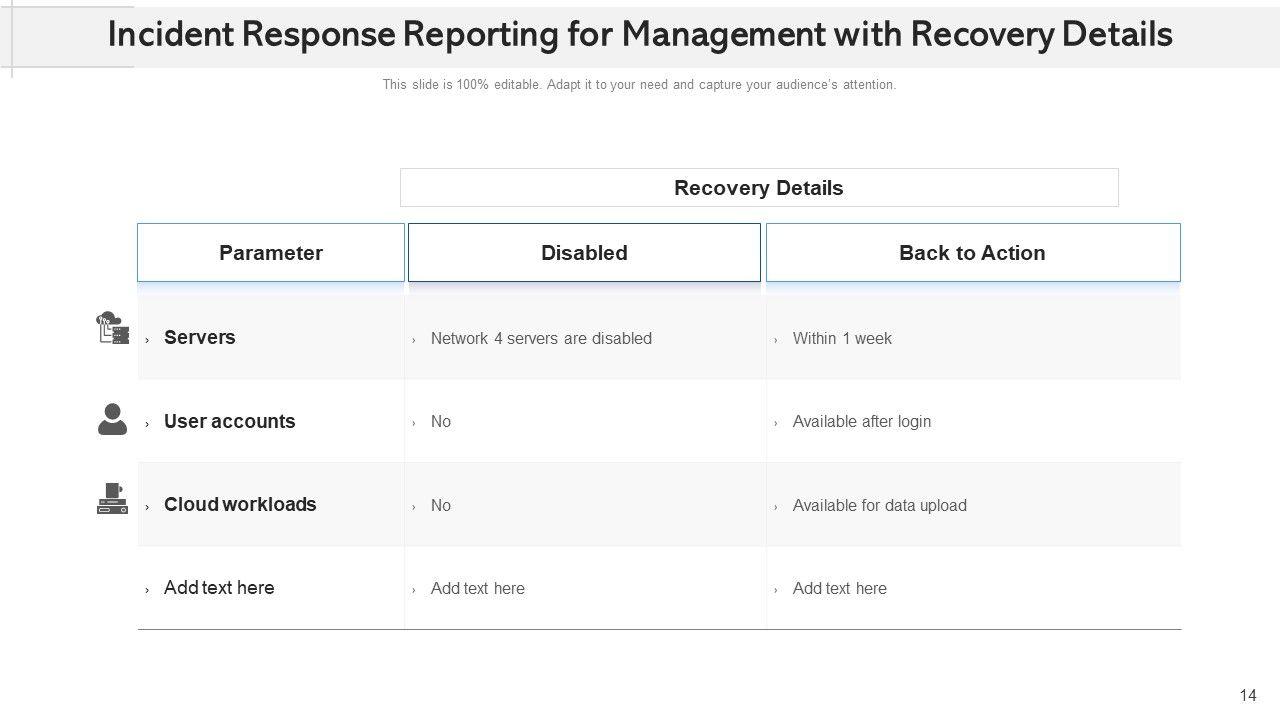Select the slide title text
1280x720 pixels.
640,35
